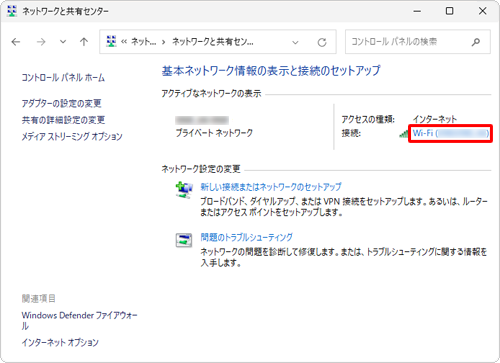Image resolution: width=500 pixels, height=363 pixels.
Task: Click the network icon in the address bar
Action: coord(111,42)
